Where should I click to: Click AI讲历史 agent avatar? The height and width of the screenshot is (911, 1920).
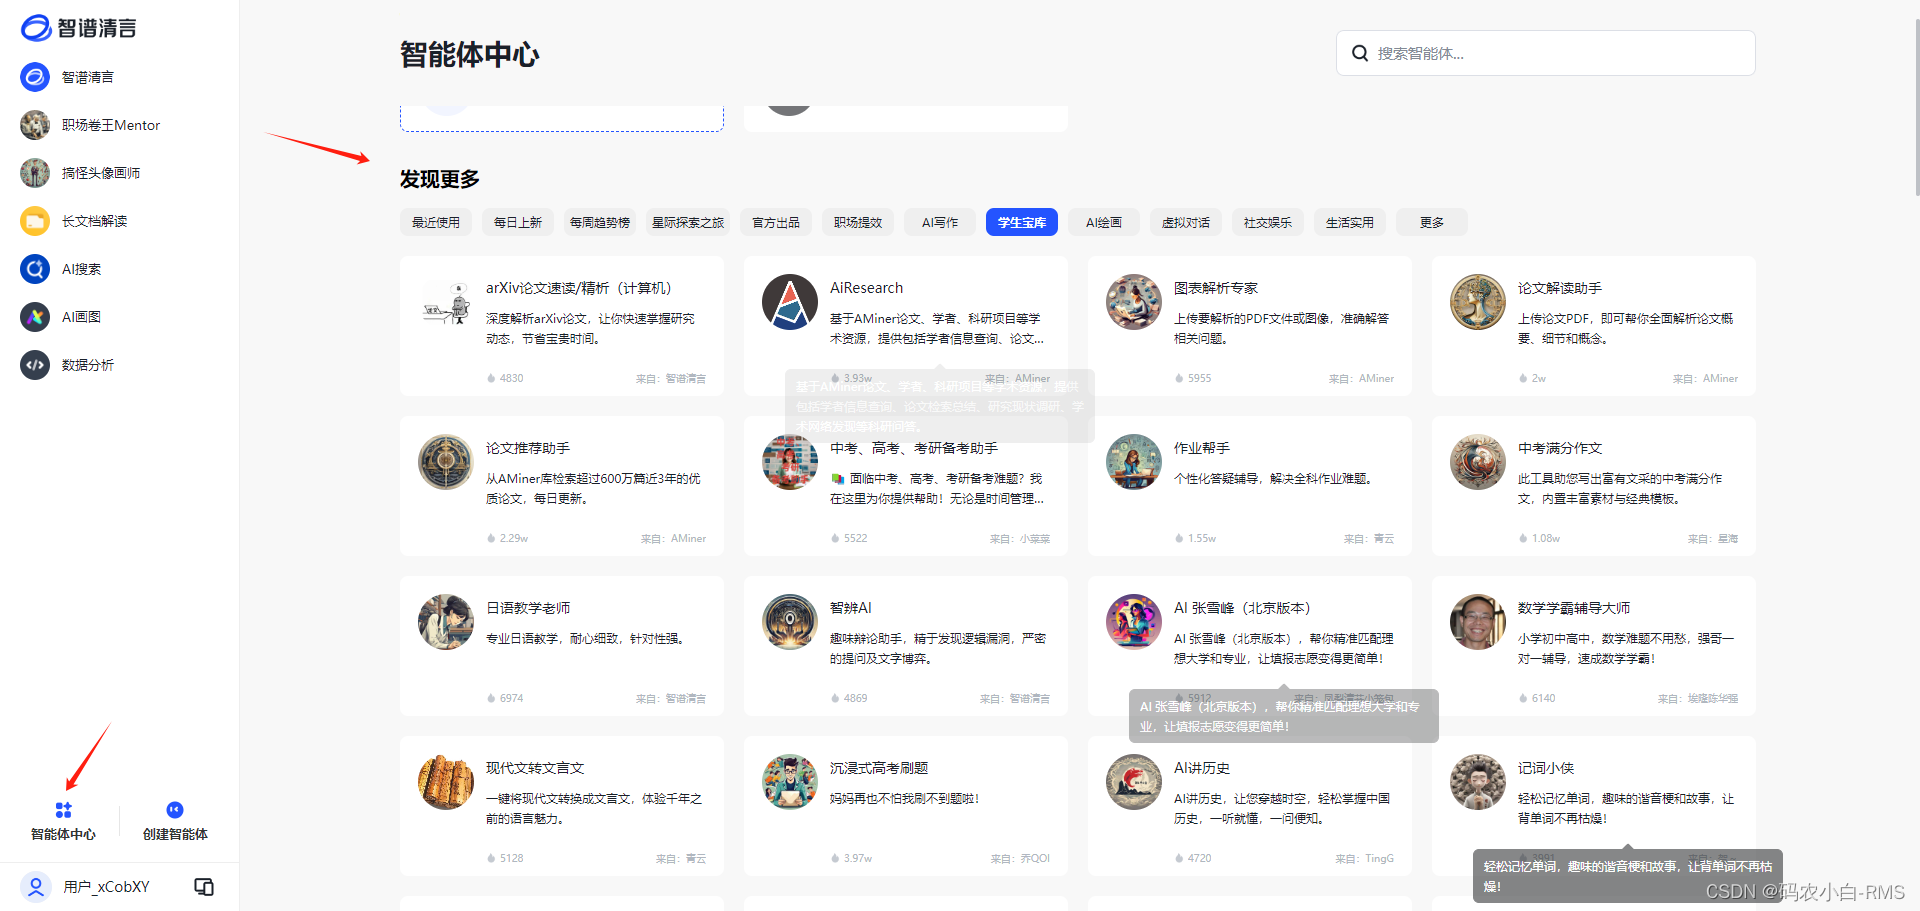(x=1134, y=782)
